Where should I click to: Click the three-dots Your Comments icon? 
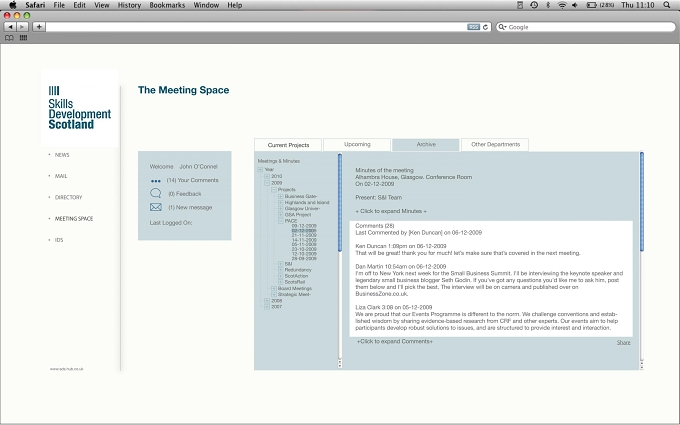click(x=156, y=181)
